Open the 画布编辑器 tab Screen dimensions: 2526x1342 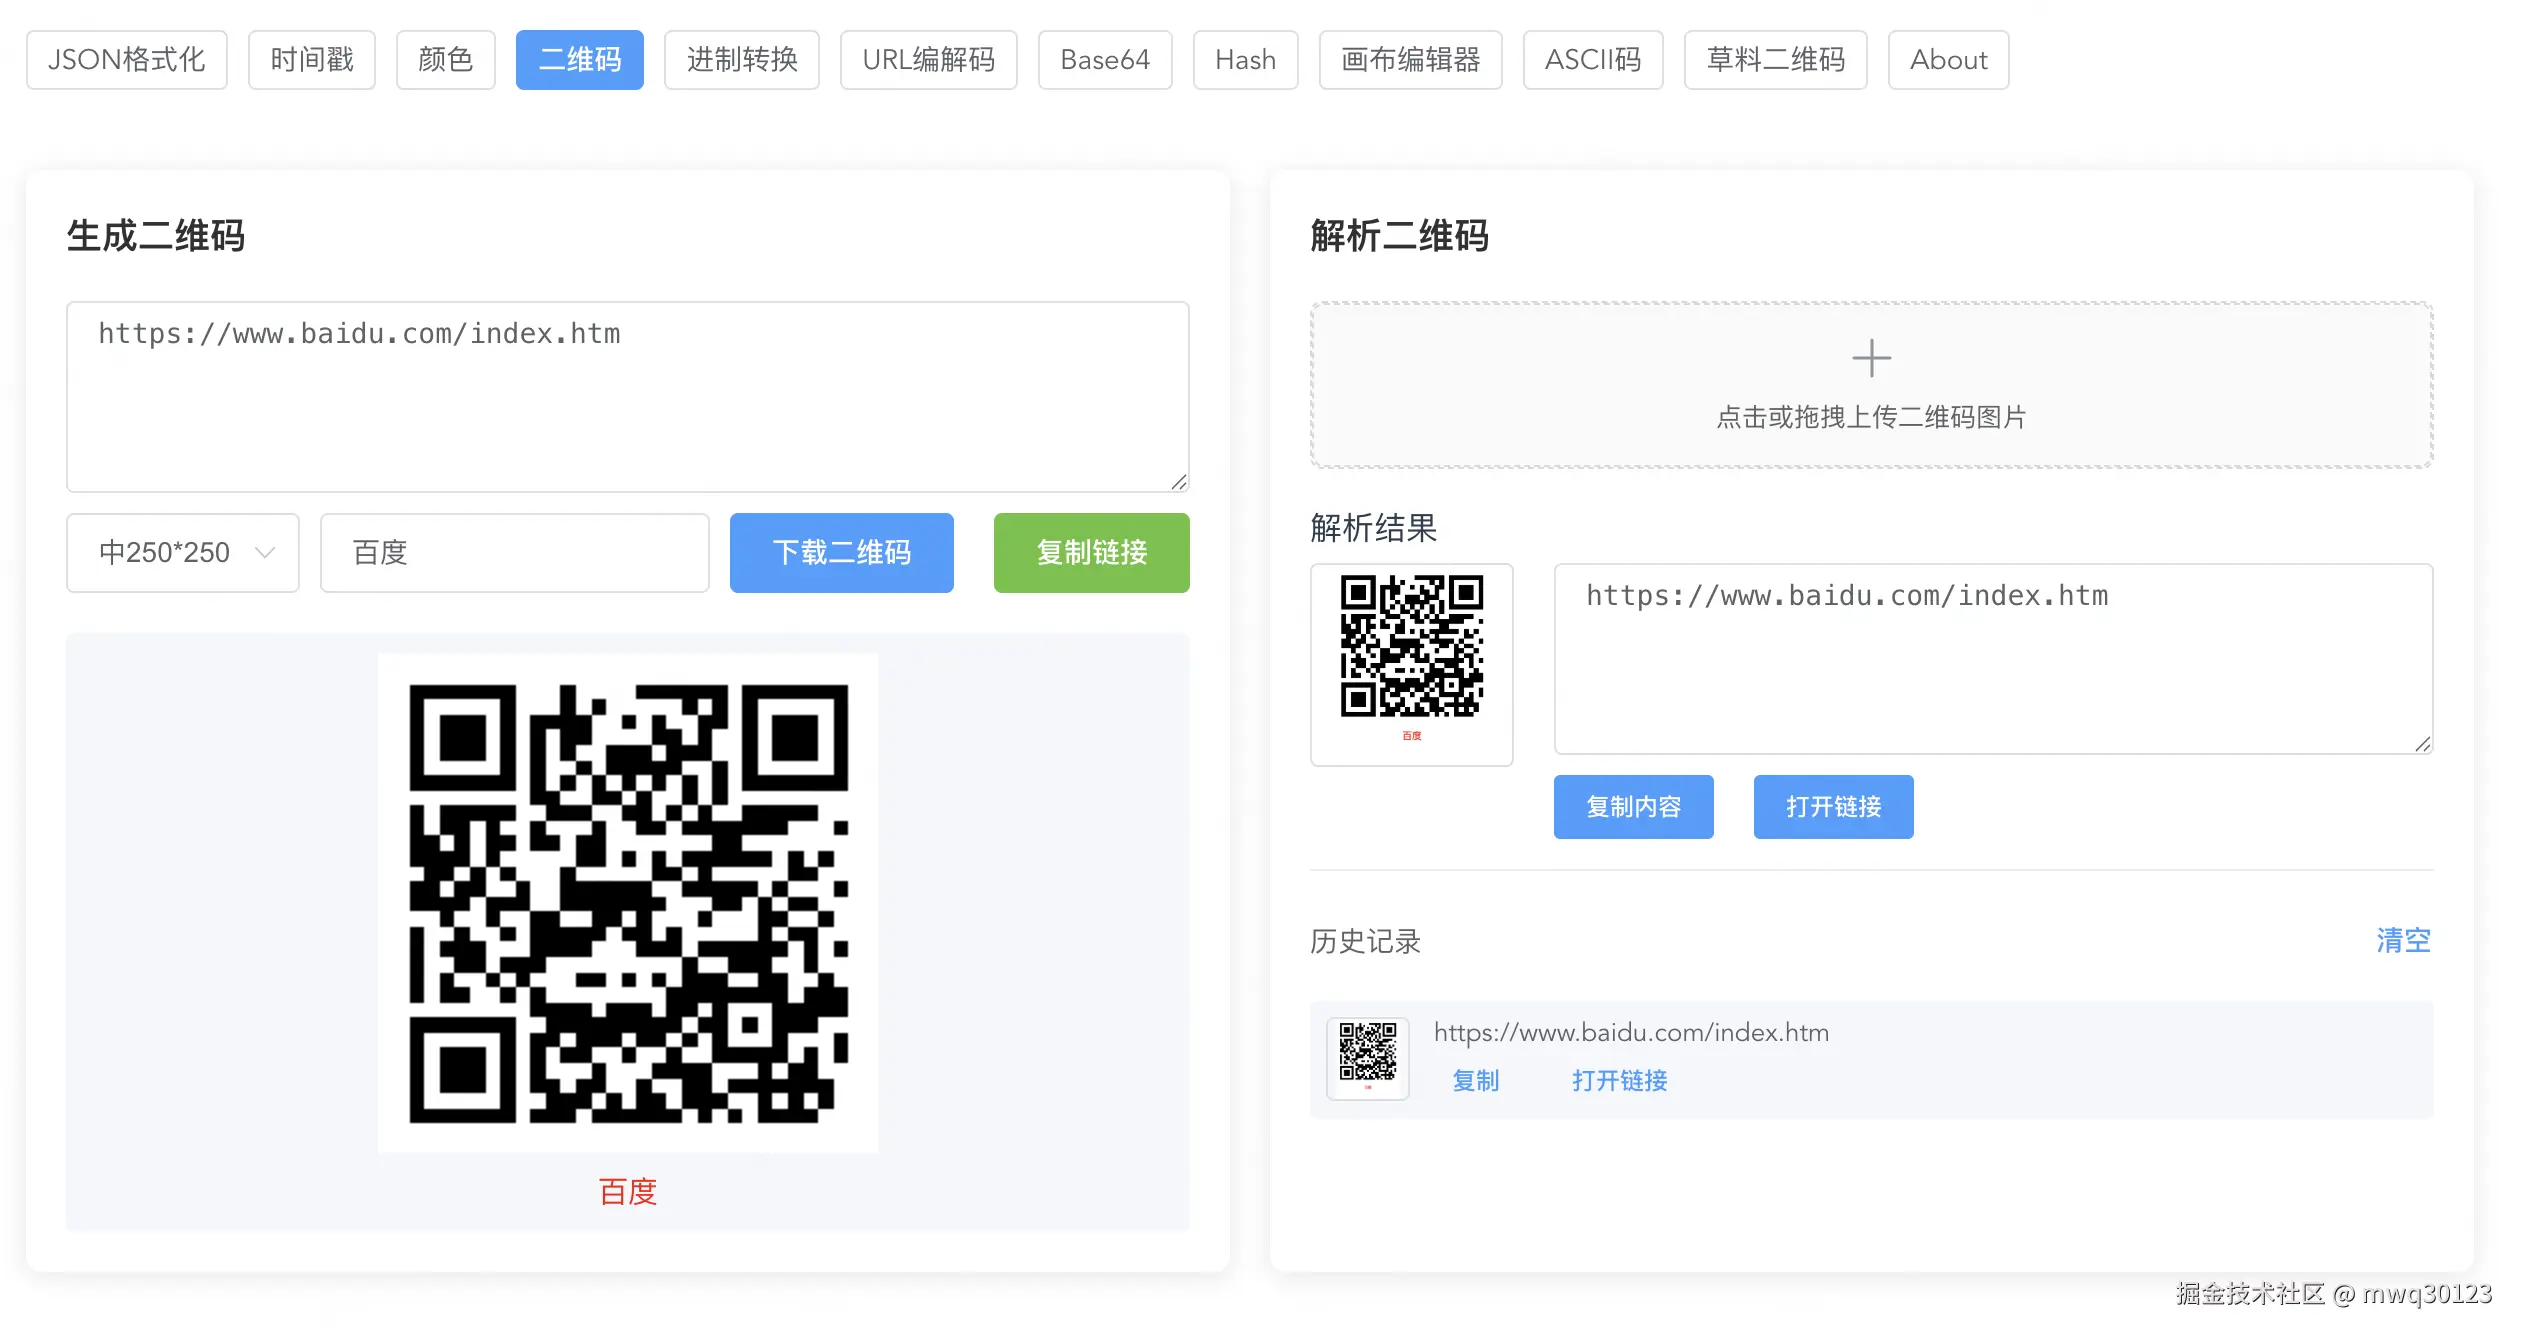pos(1411,60)
